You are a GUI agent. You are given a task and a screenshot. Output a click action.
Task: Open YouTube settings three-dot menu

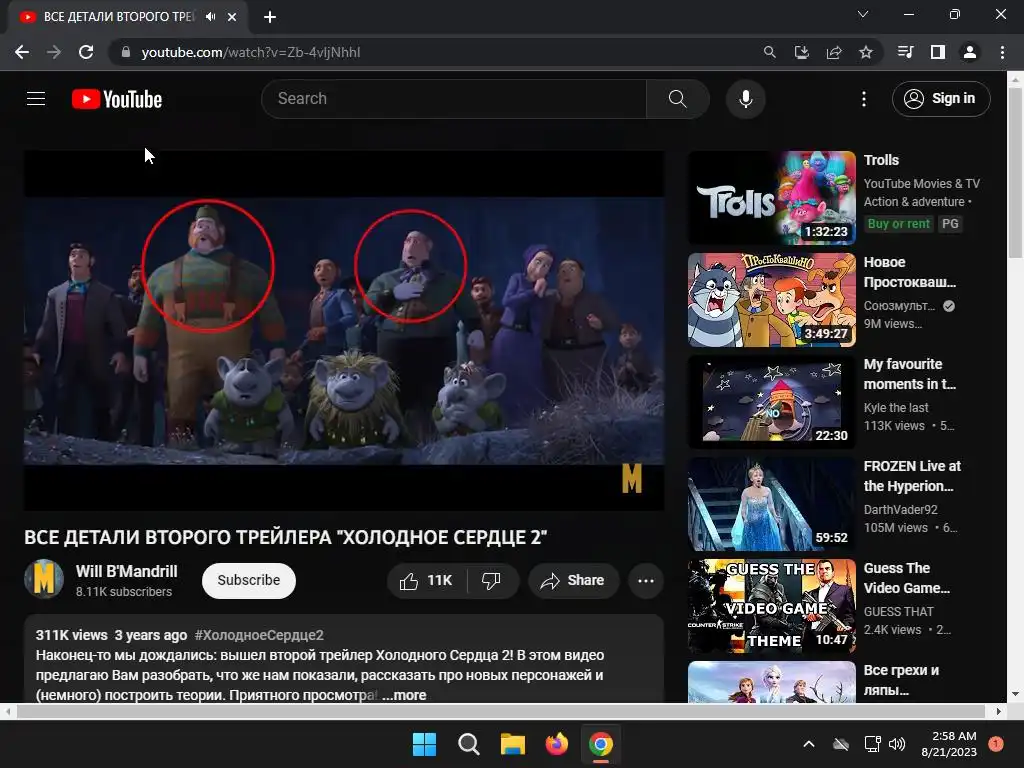point(864,99)
